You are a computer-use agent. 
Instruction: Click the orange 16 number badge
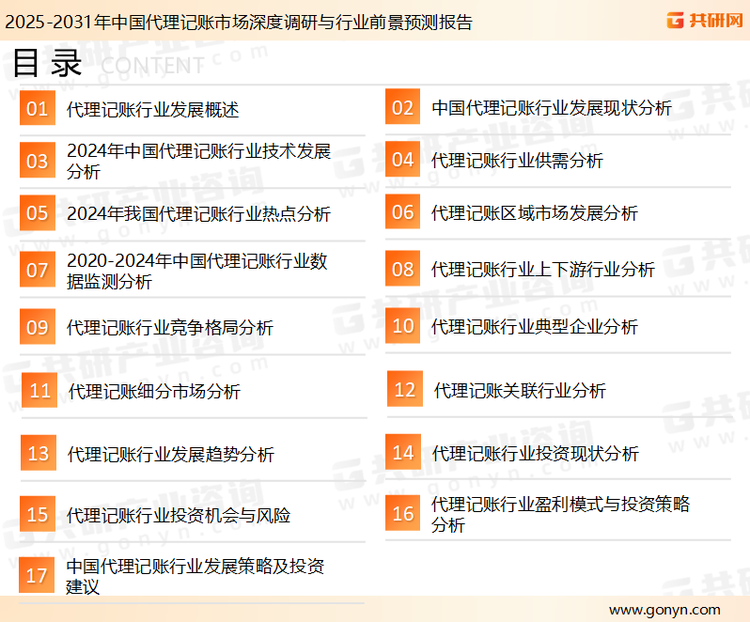[403, 513]
